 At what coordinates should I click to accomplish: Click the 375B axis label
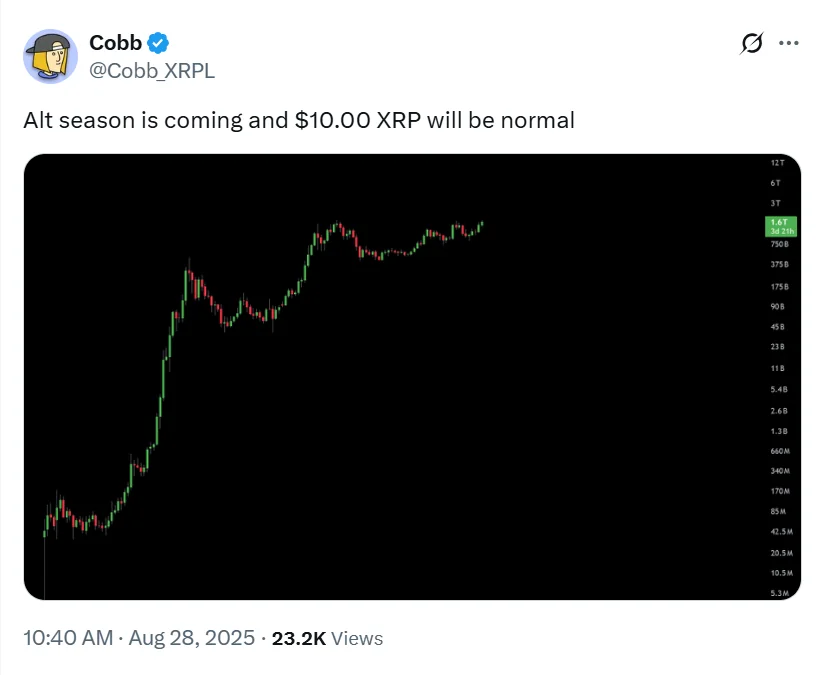779,265
